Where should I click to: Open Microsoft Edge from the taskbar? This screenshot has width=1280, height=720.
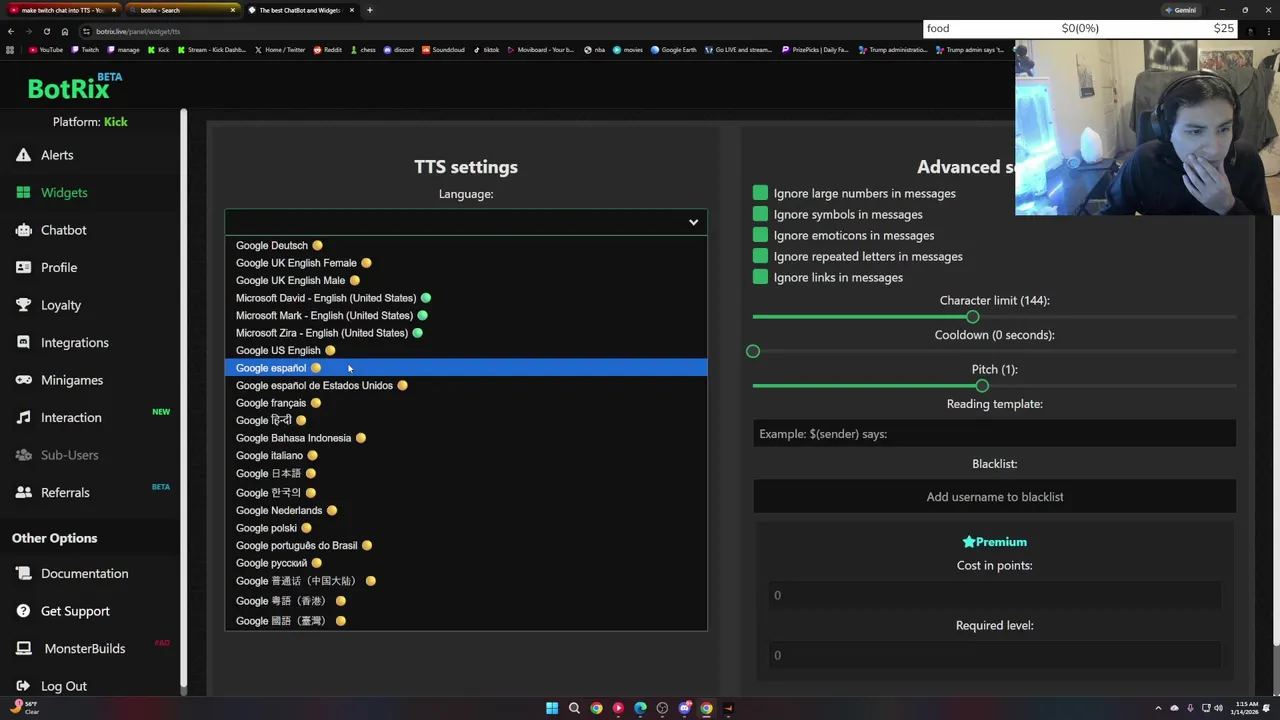click(640, 708)
